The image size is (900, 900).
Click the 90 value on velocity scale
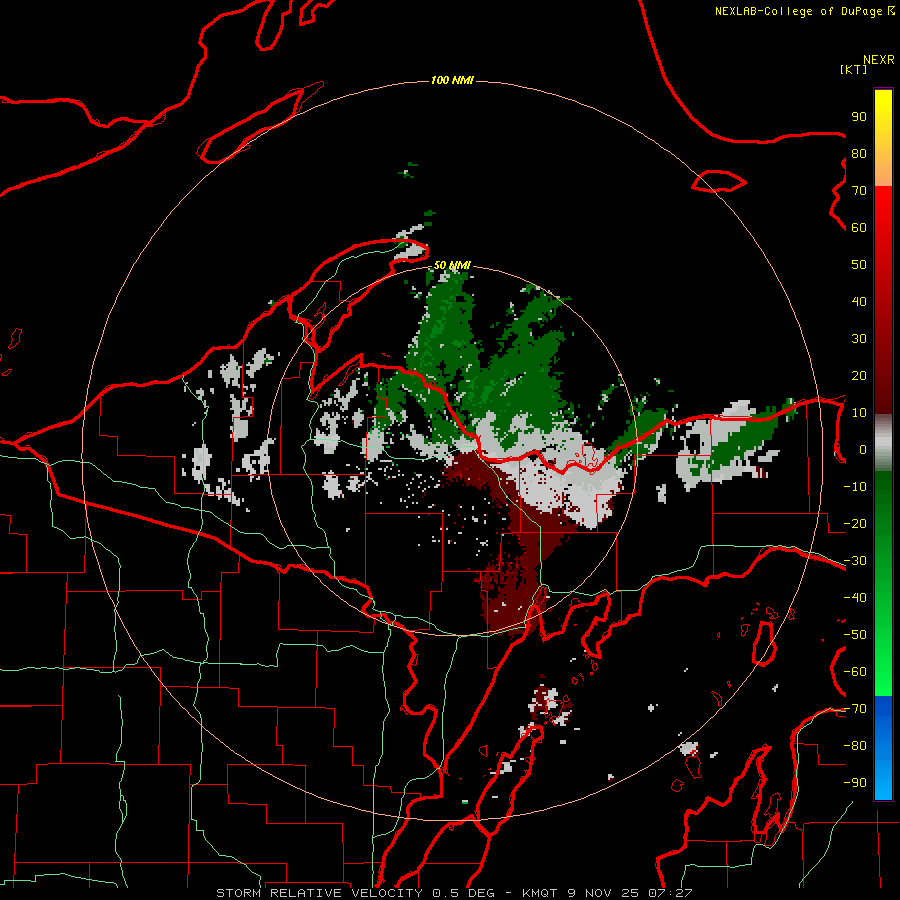(x=859, y=117)
